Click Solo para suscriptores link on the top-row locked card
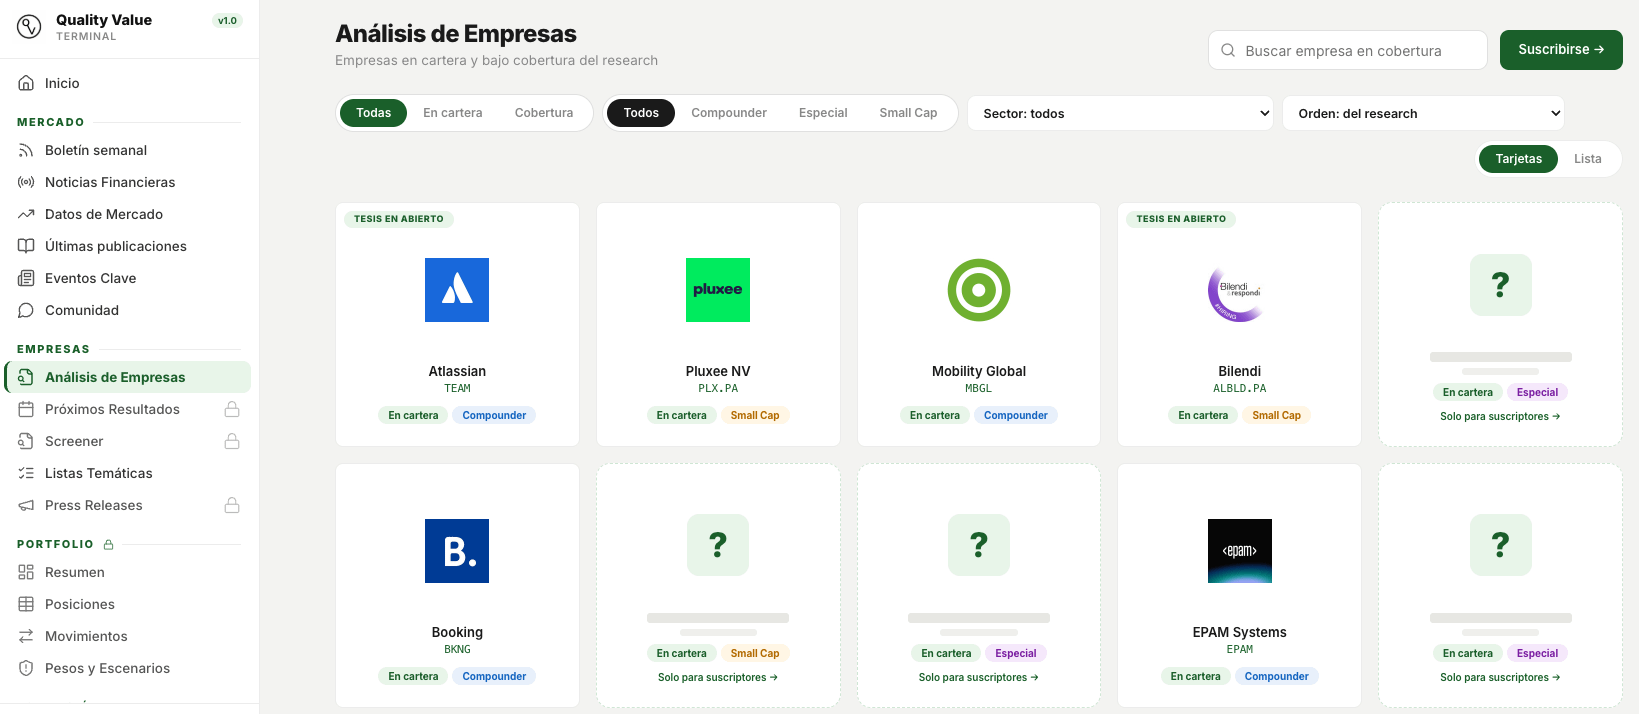Screen dimensions: 1639x714 [1500, 416]
